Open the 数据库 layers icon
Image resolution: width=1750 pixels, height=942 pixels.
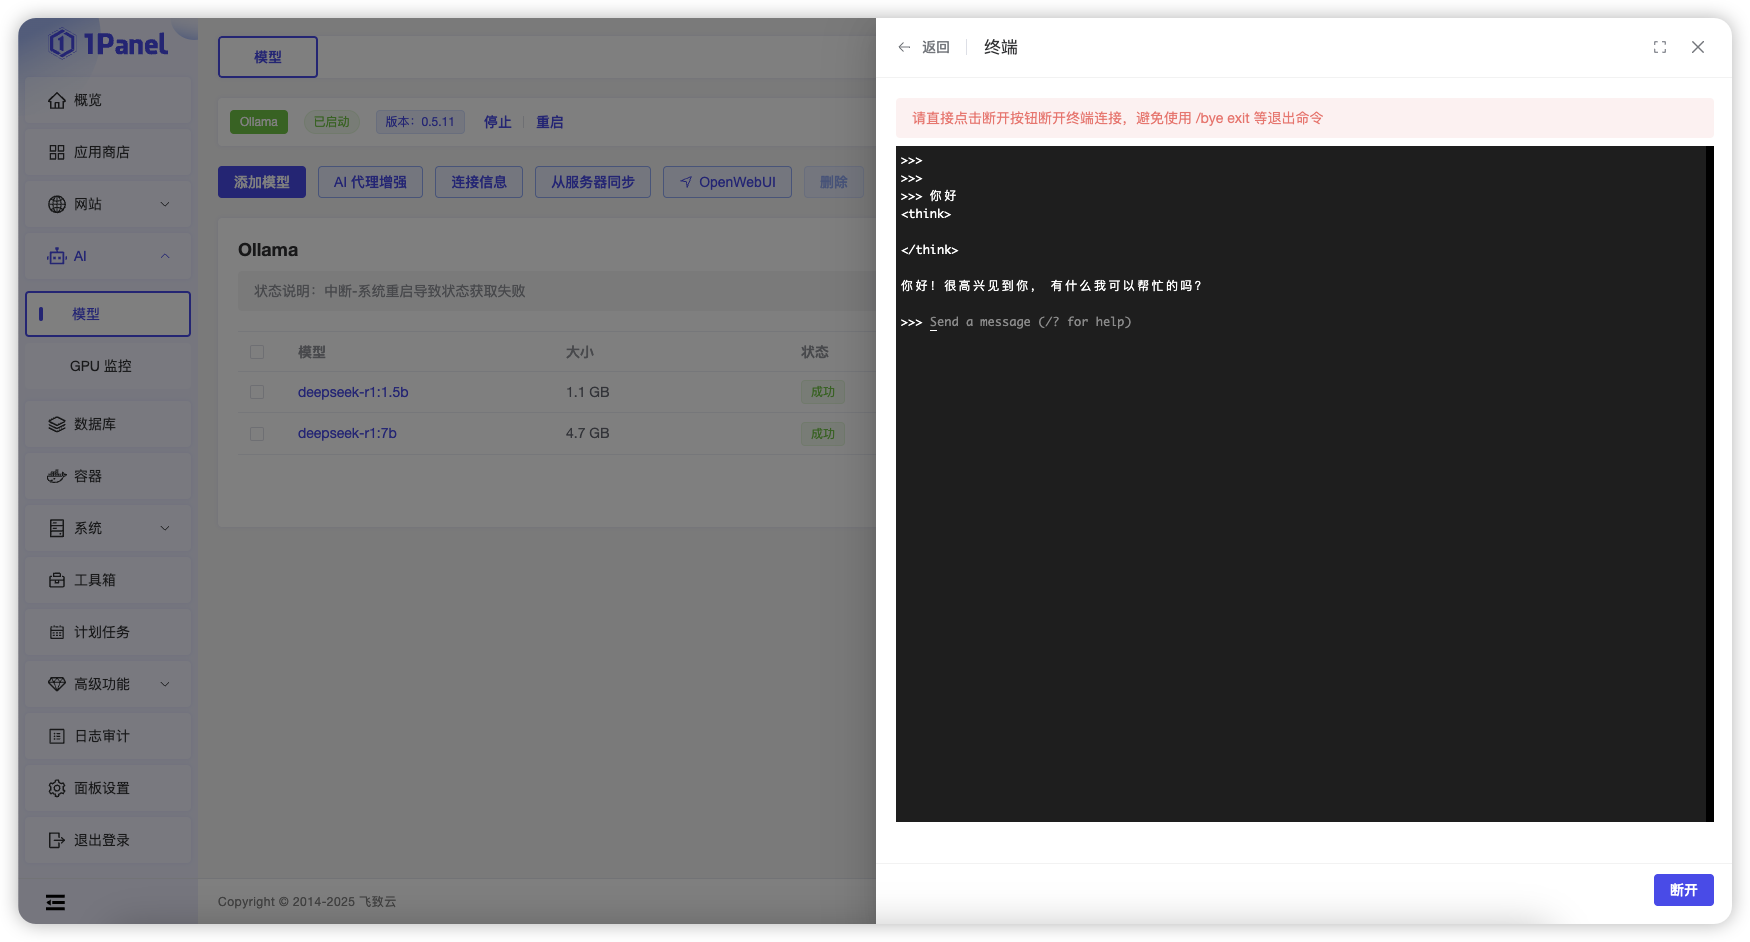(x=57, y=424)
